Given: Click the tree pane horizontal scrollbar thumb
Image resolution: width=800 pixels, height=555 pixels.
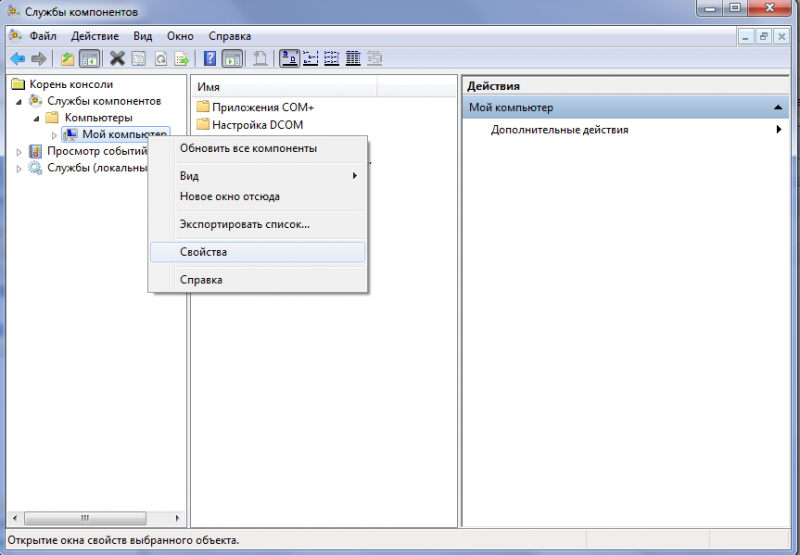Looking at the screenshot, I should tap(85, 518).
